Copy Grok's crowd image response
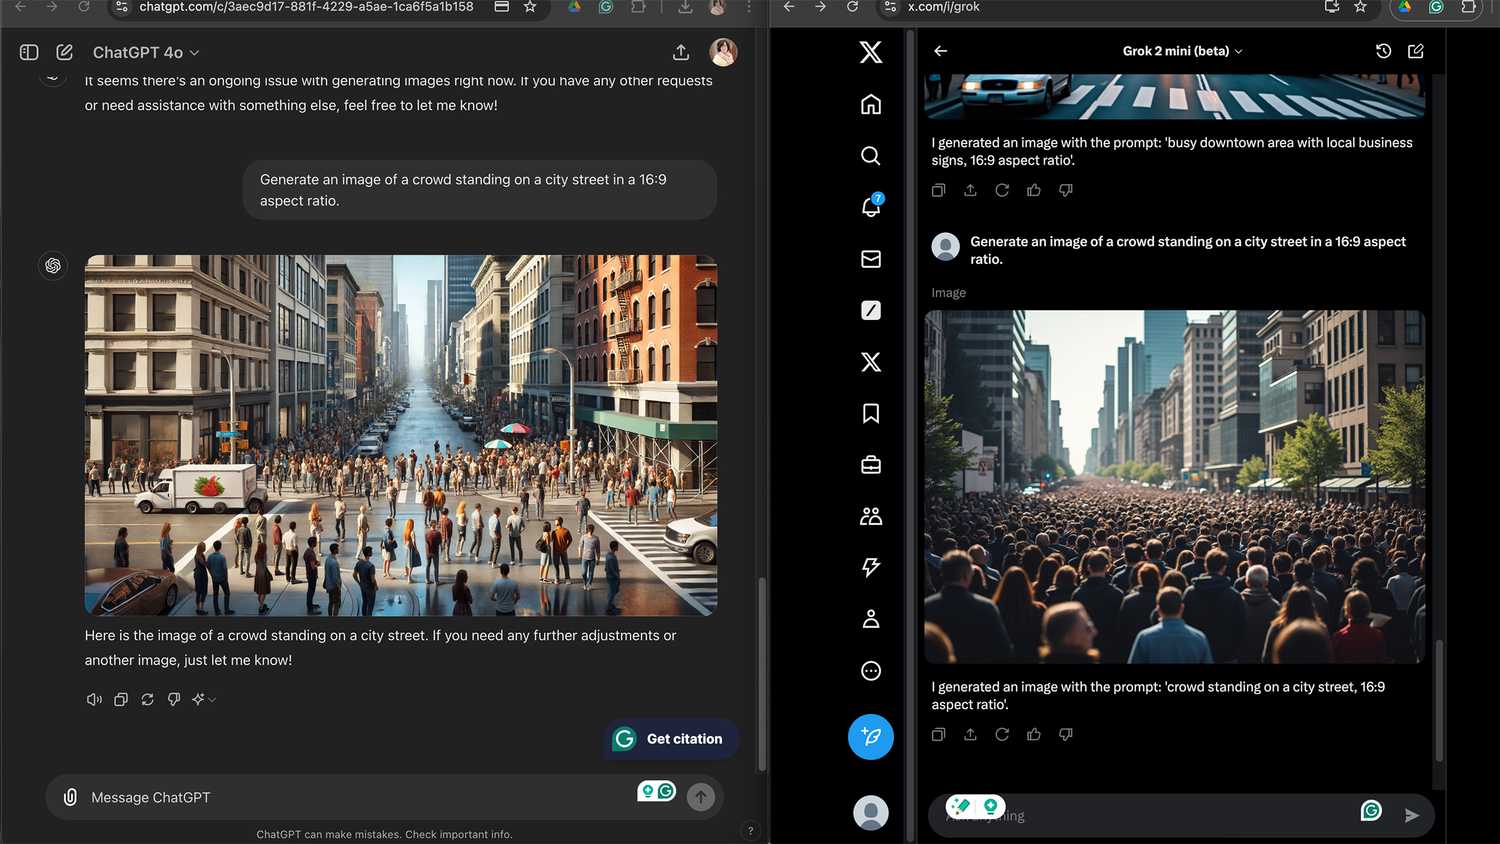The width and height of the screenshot is (1500, 844). pyautogui.click(x=938, y=734)
